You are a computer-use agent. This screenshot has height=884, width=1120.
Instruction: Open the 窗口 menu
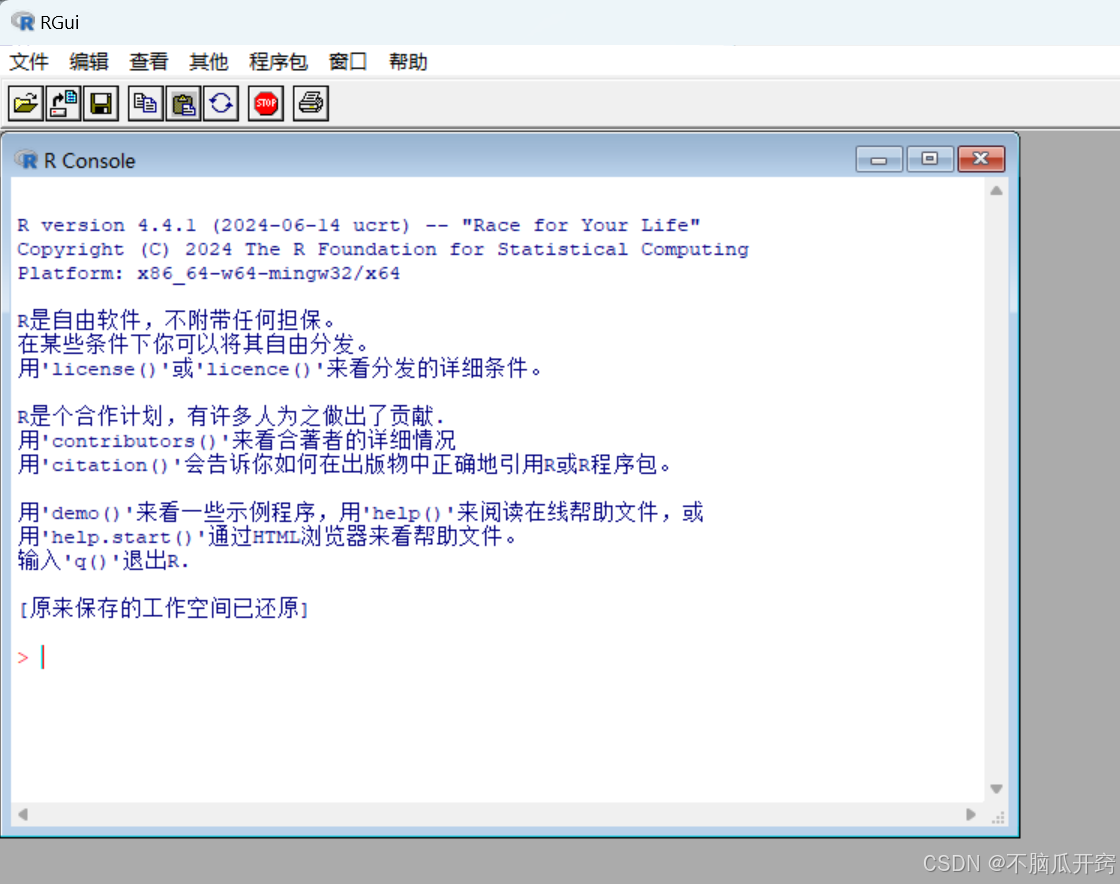coord(348,61)
